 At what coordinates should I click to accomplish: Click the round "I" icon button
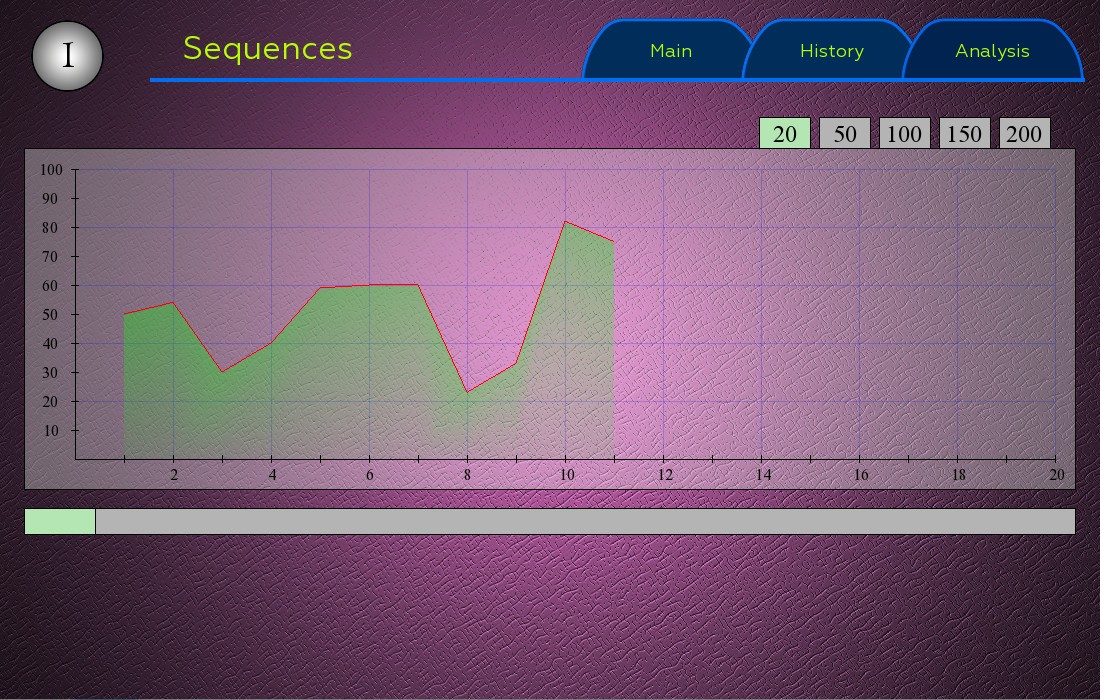(68, 56)
